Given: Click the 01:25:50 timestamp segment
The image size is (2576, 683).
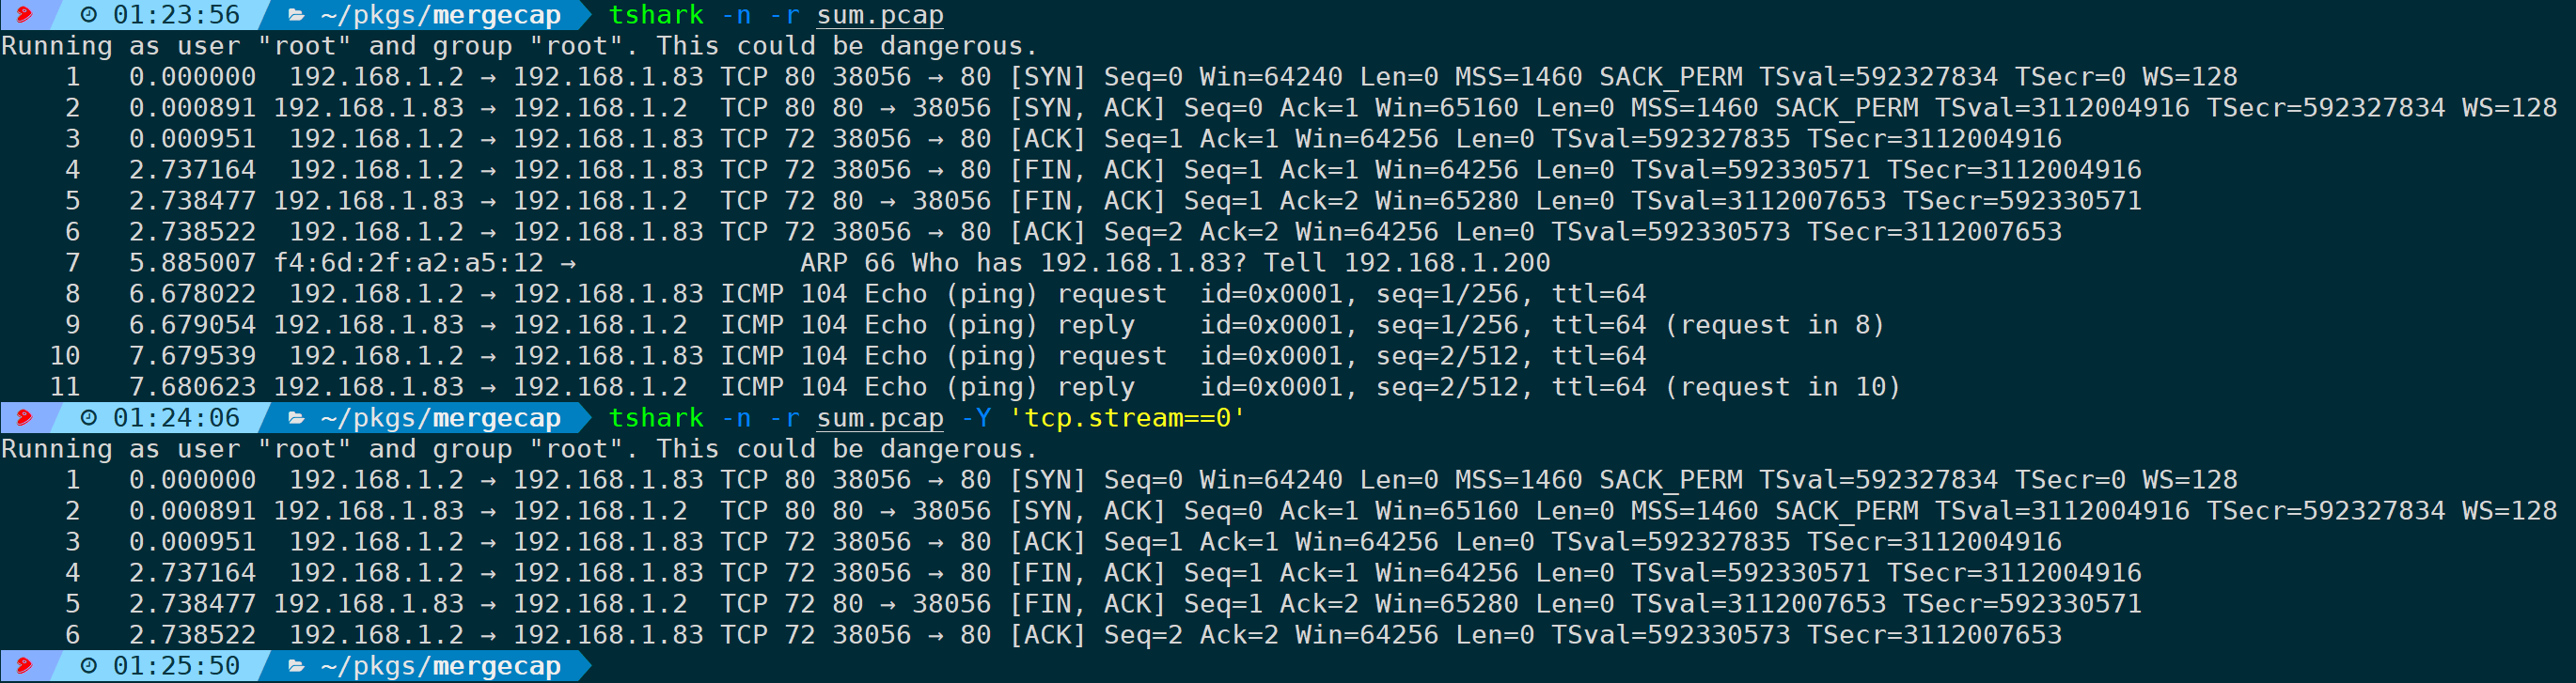Looking at the screenshot, I should click(x=160, y=666).
